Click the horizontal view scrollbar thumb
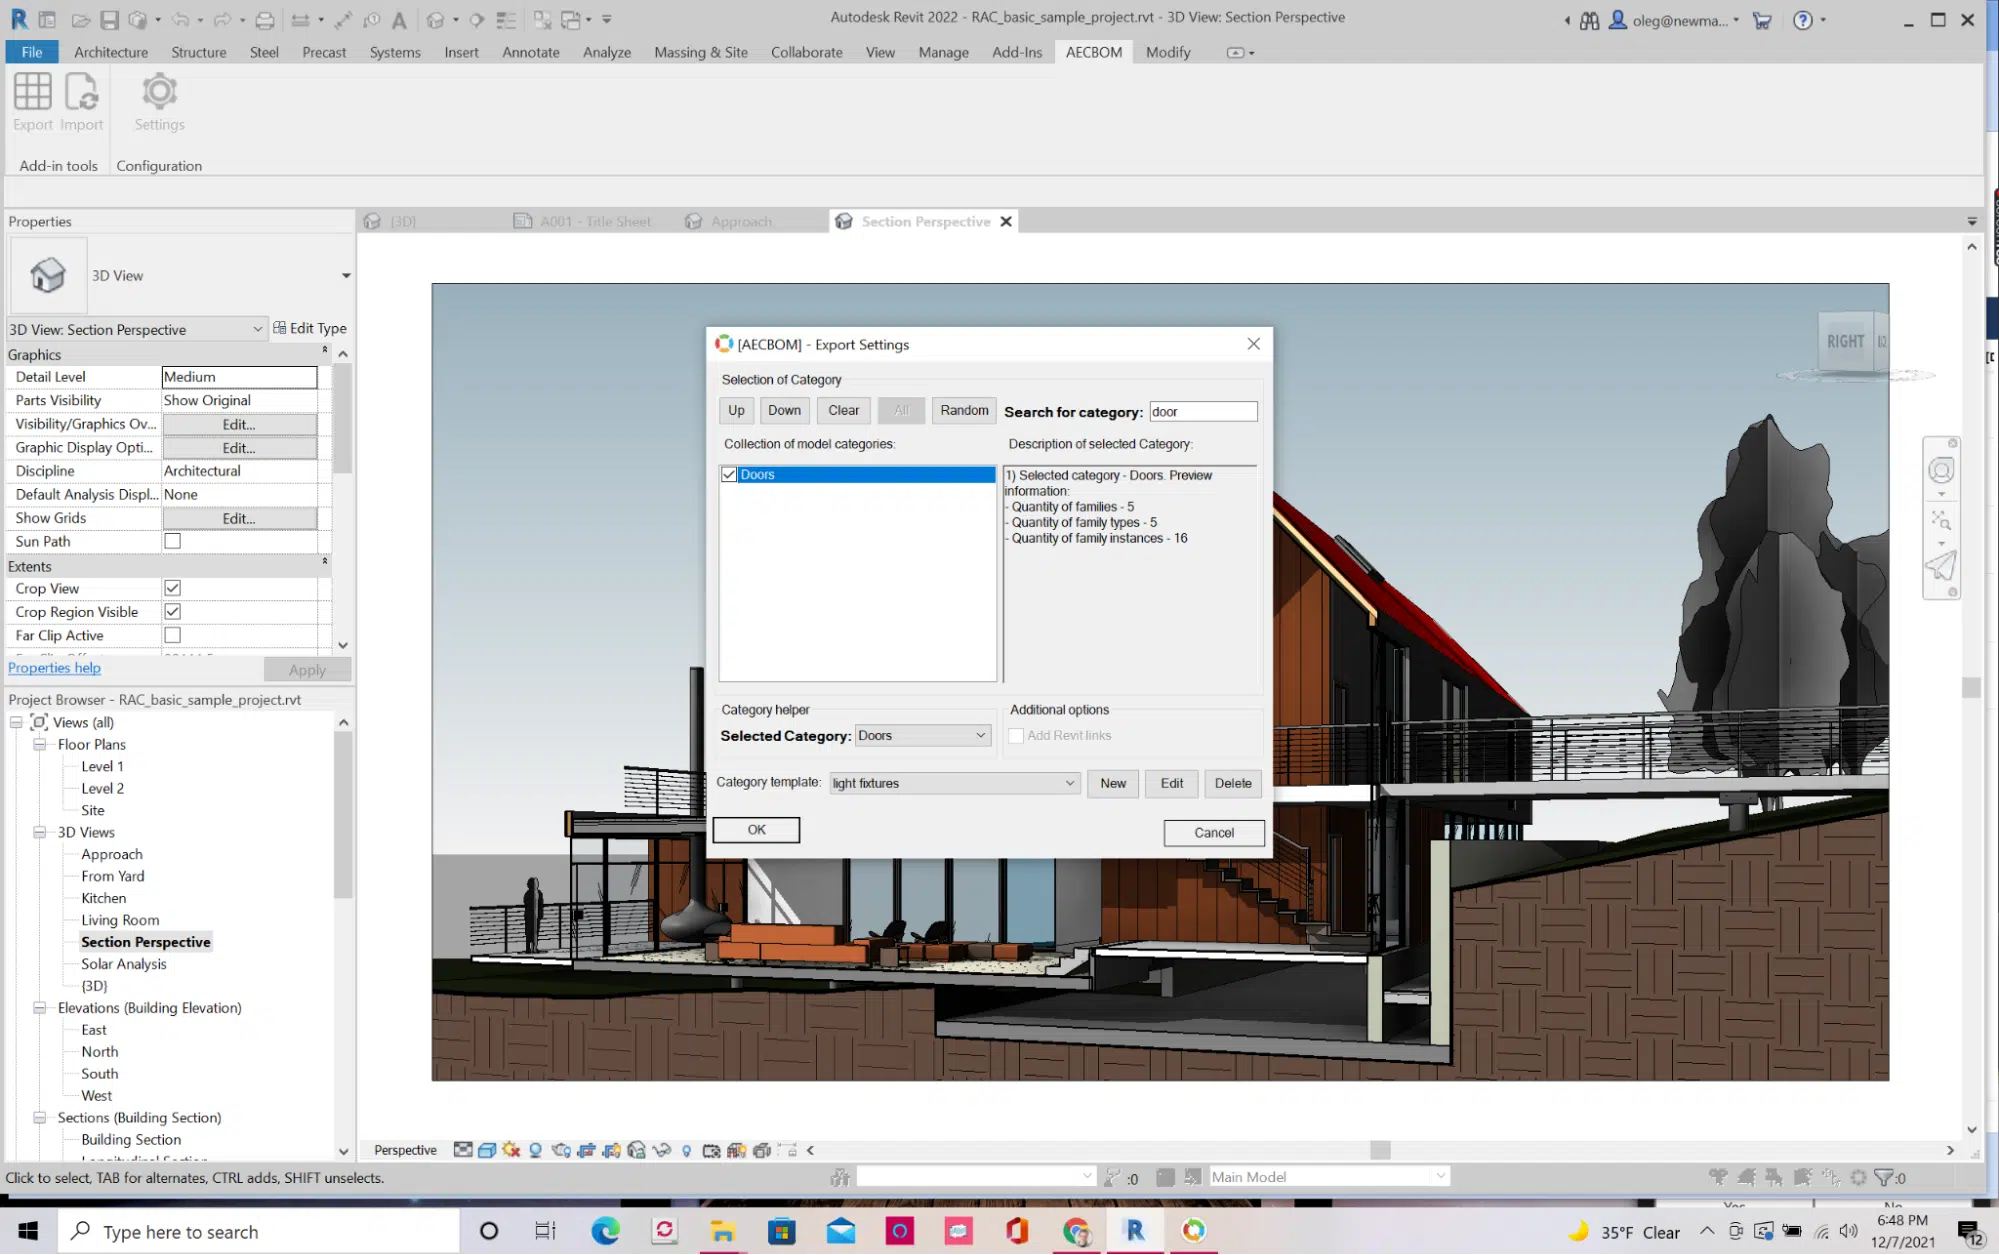This screenshot has width=1999, height=1255. 1380,1150
